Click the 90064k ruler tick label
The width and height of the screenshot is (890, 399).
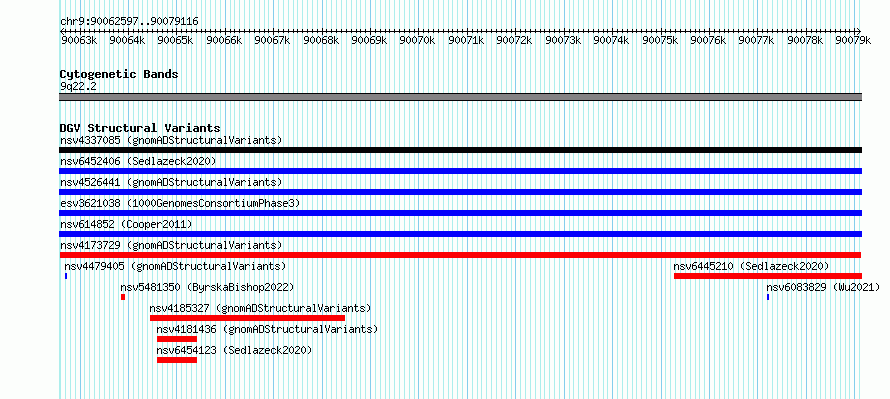(127, 40)
